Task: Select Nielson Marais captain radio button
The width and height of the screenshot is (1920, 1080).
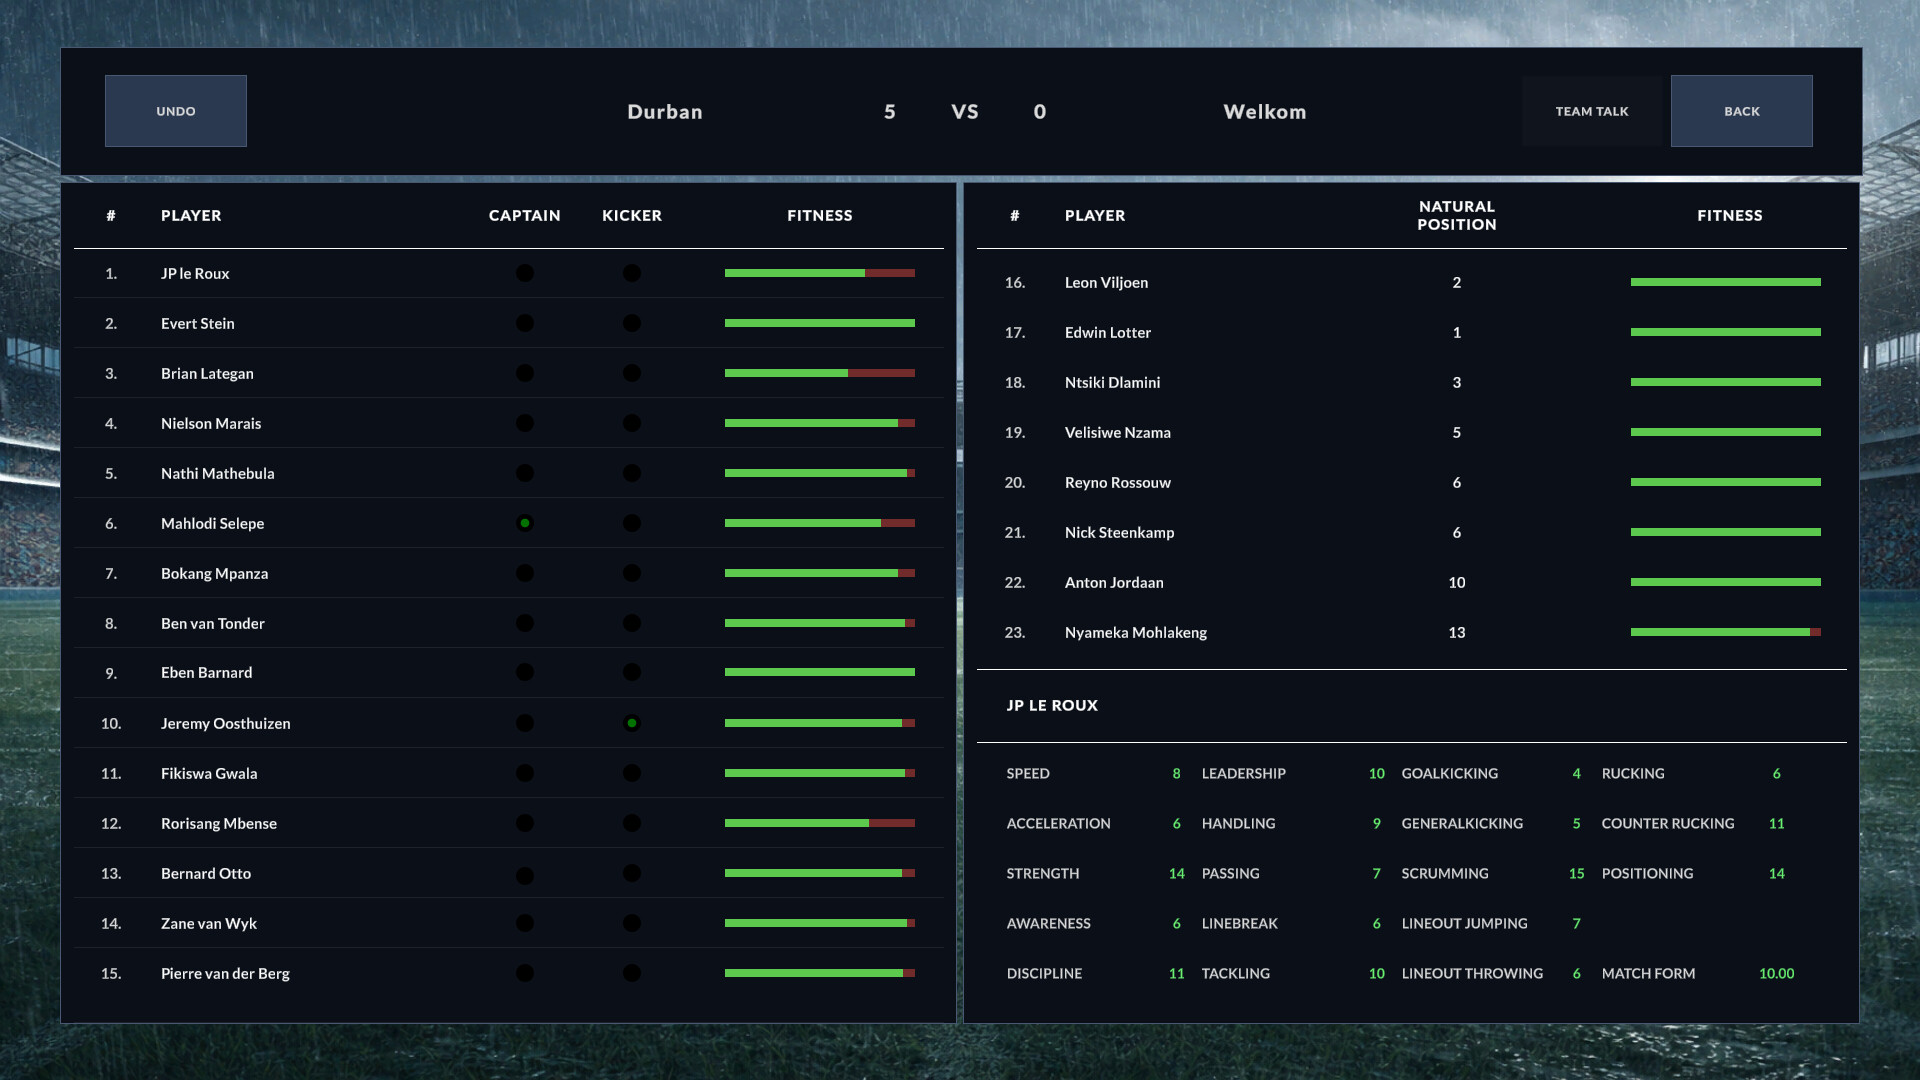Action: (x=525, y=423)
